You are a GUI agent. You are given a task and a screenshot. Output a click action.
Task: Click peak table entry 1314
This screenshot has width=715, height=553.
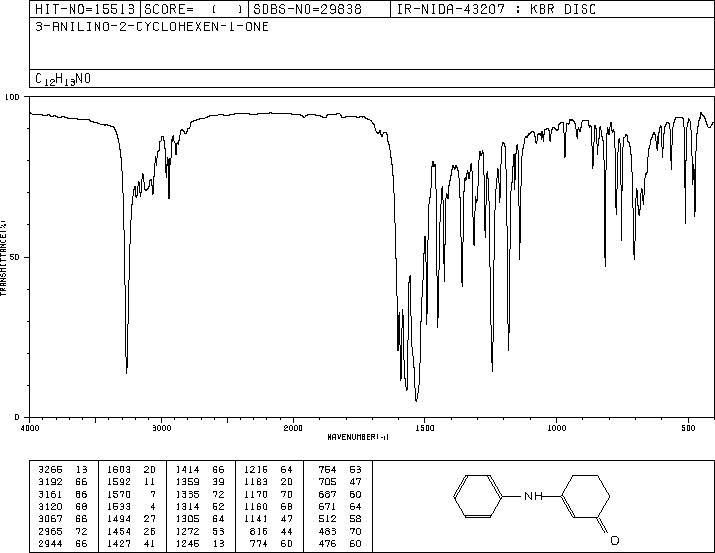pyautogui.click(x=200, y=506)
